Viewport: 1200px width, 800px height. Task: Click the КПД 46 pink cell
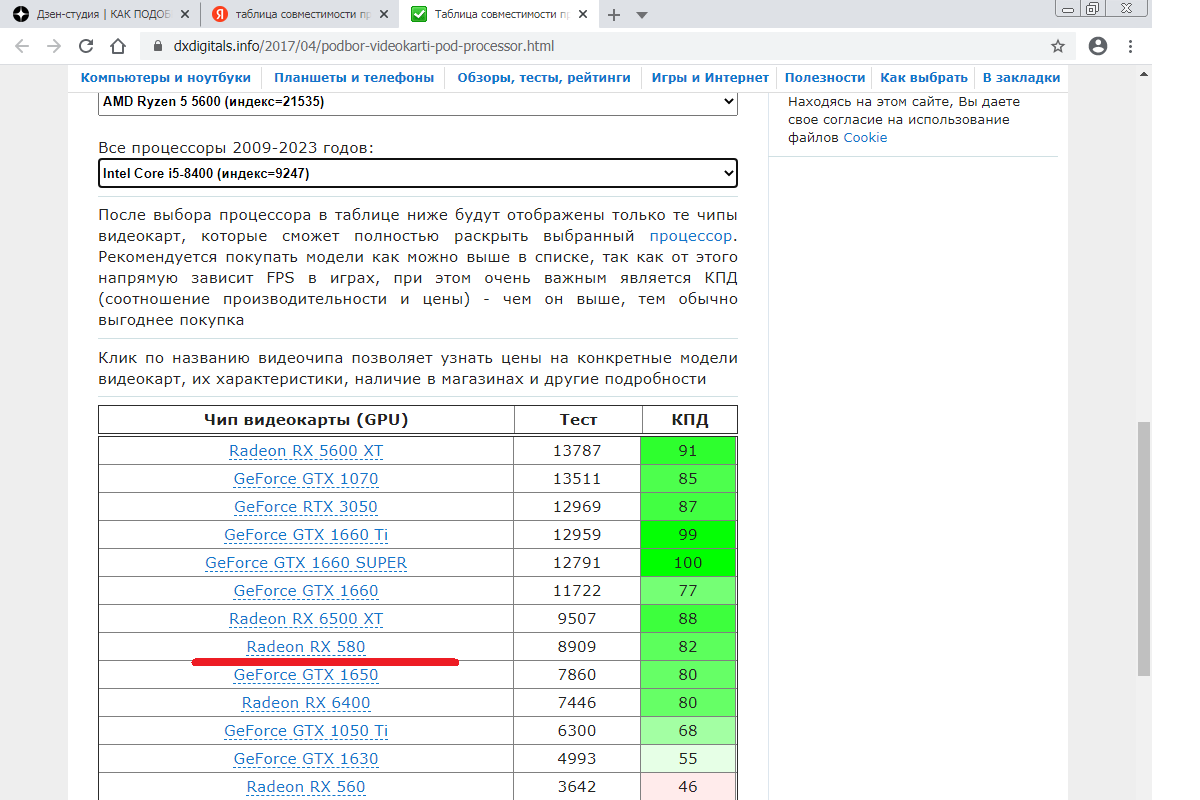pyautogui.click(x=688, y=787)
